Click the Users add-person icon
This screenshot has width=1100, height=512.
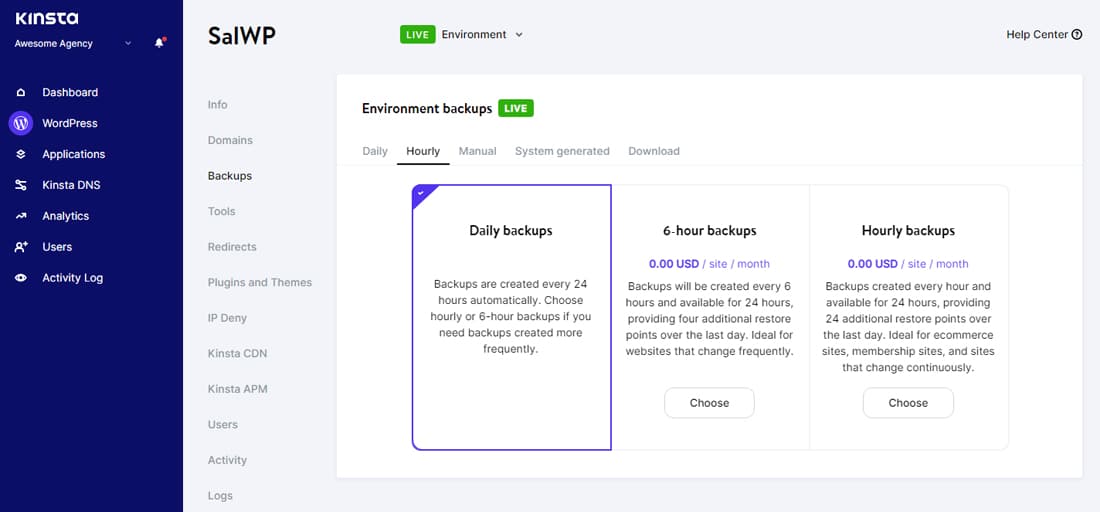21,247
